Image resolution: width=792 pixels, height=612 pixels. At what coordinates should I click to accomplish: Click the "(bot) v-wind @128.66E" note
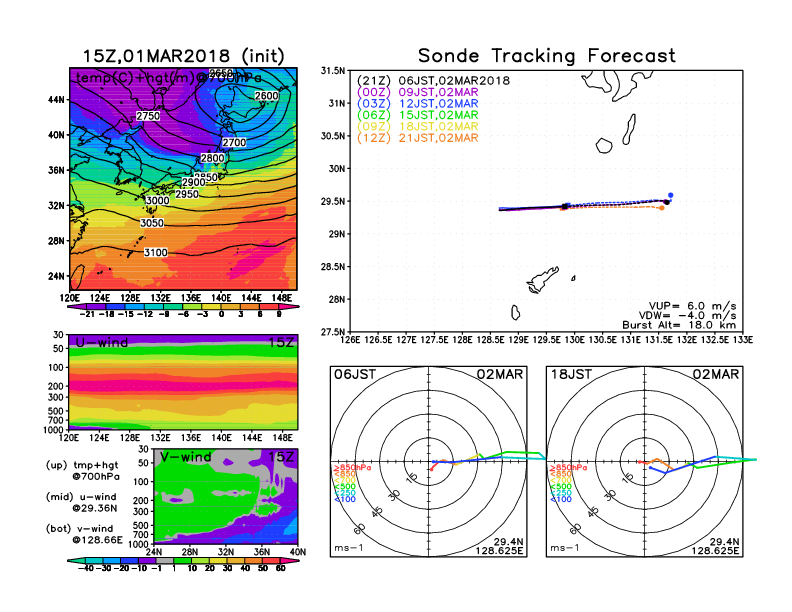point(84,534)
